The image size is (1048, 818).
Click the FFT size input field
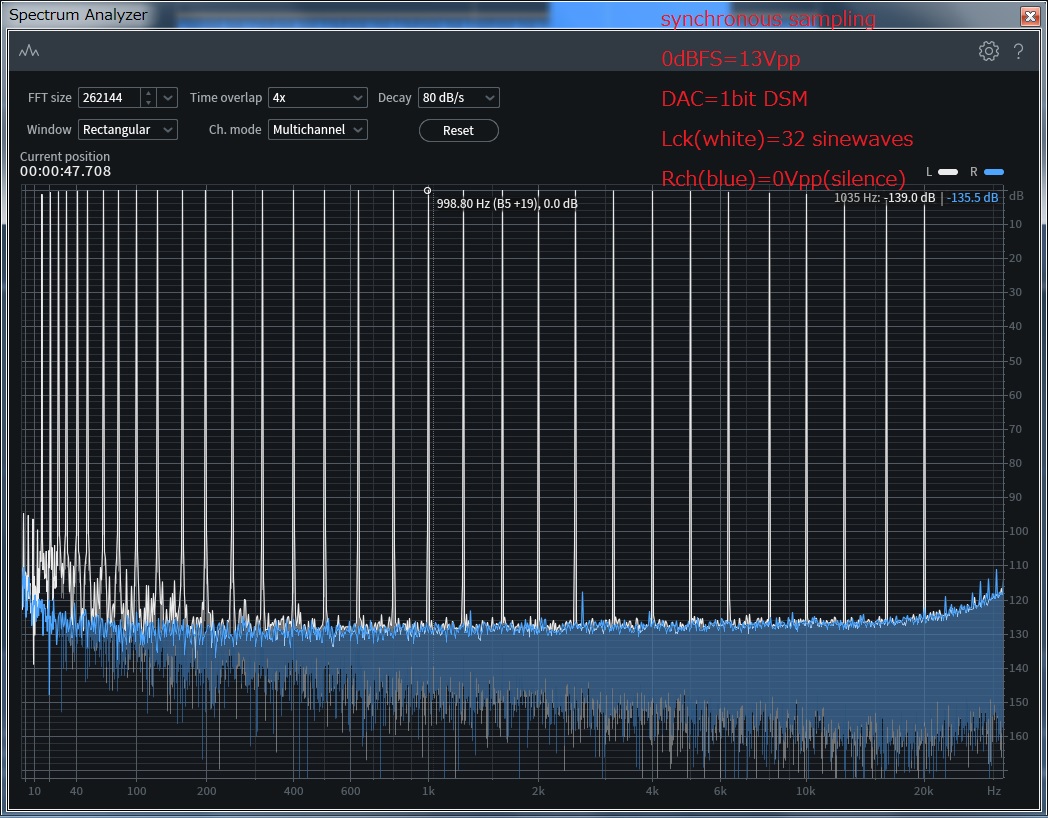(110, 98)
